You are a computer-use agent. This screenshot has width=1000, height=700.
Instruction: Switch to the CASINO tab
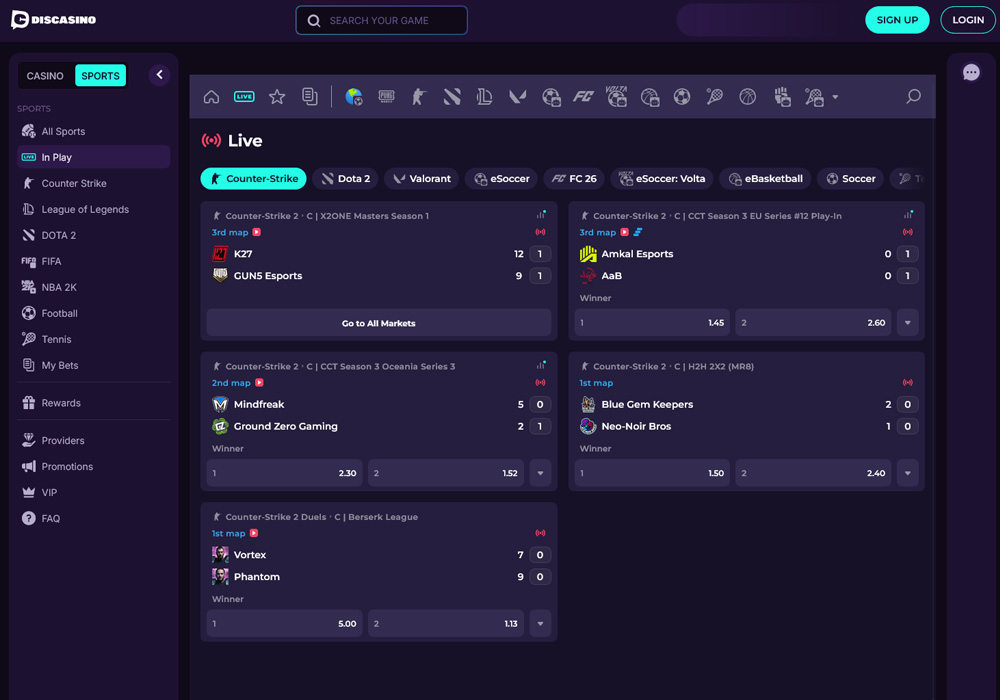pos(44,75)
